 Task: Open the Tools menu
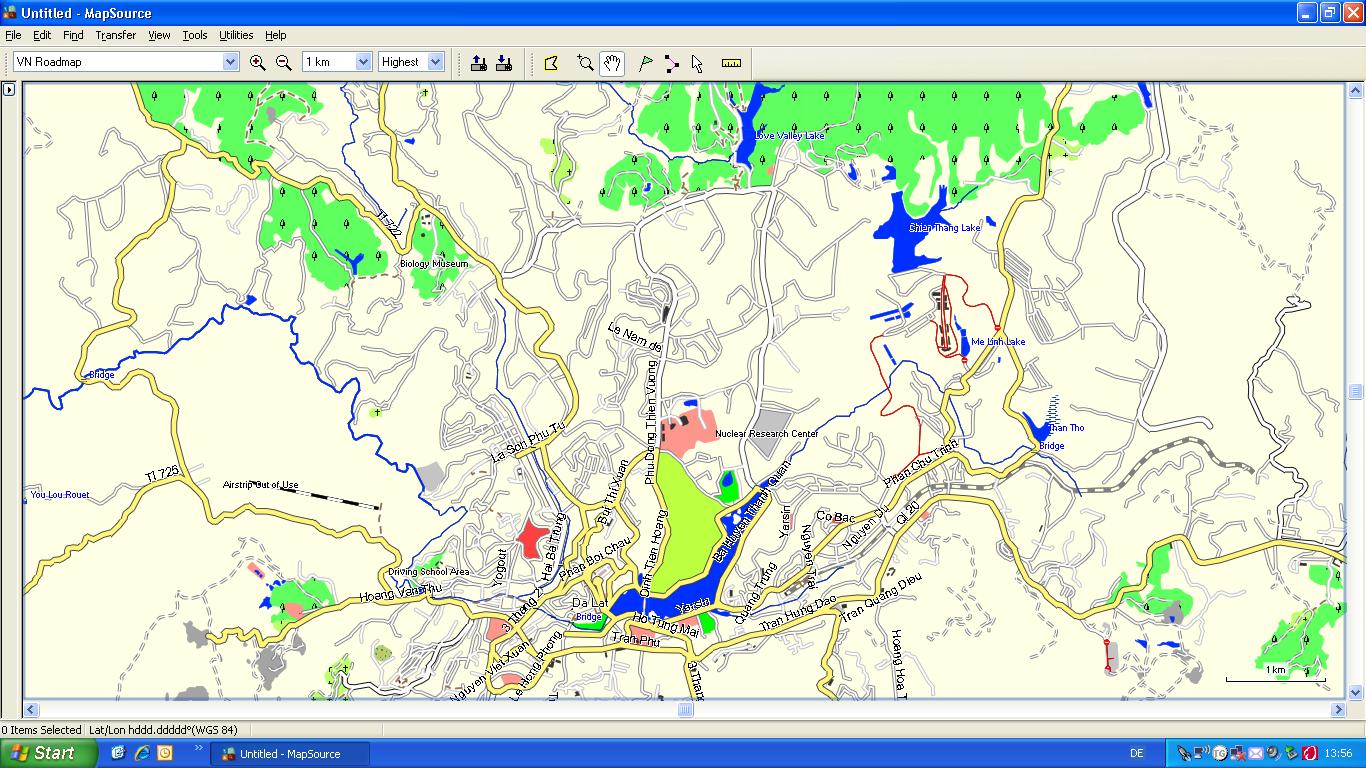point(195,35)
